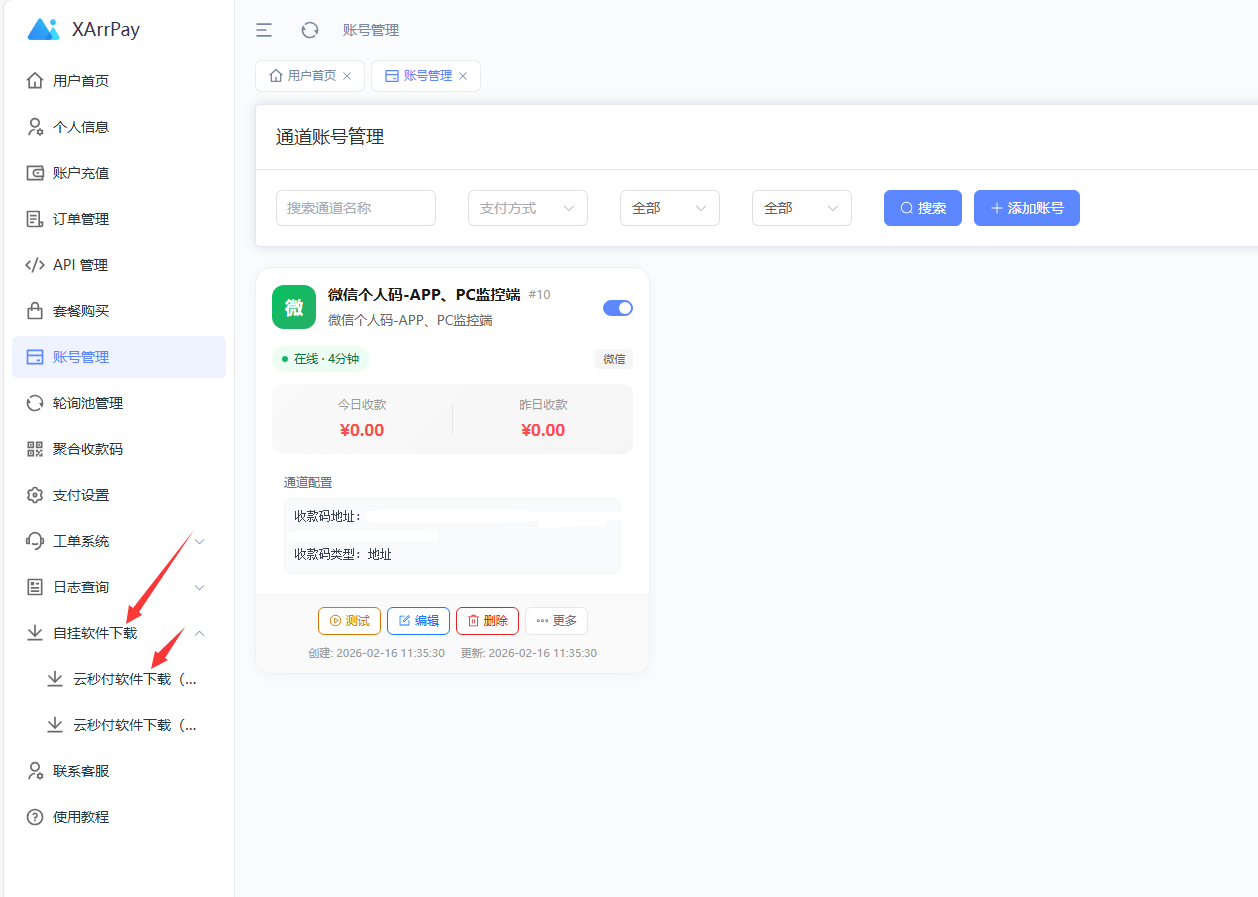Toggle off the 微信个人码 channel switch
Screen dimensions: 1258x897
coord(618,308)
